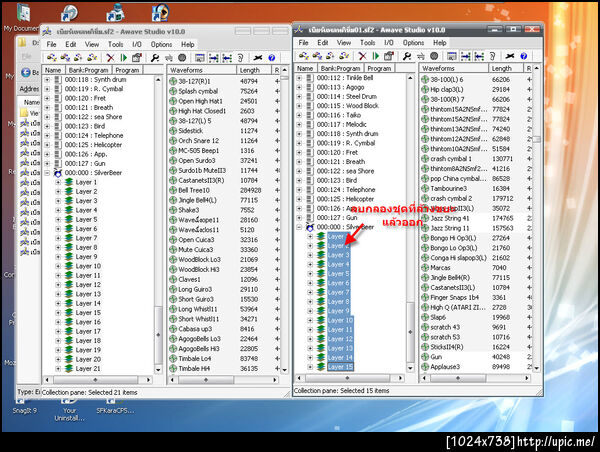The image size is (600, 452).
Task: Click down arrow of right window waveform list scrollbar
Action: (x=536, y=368)
